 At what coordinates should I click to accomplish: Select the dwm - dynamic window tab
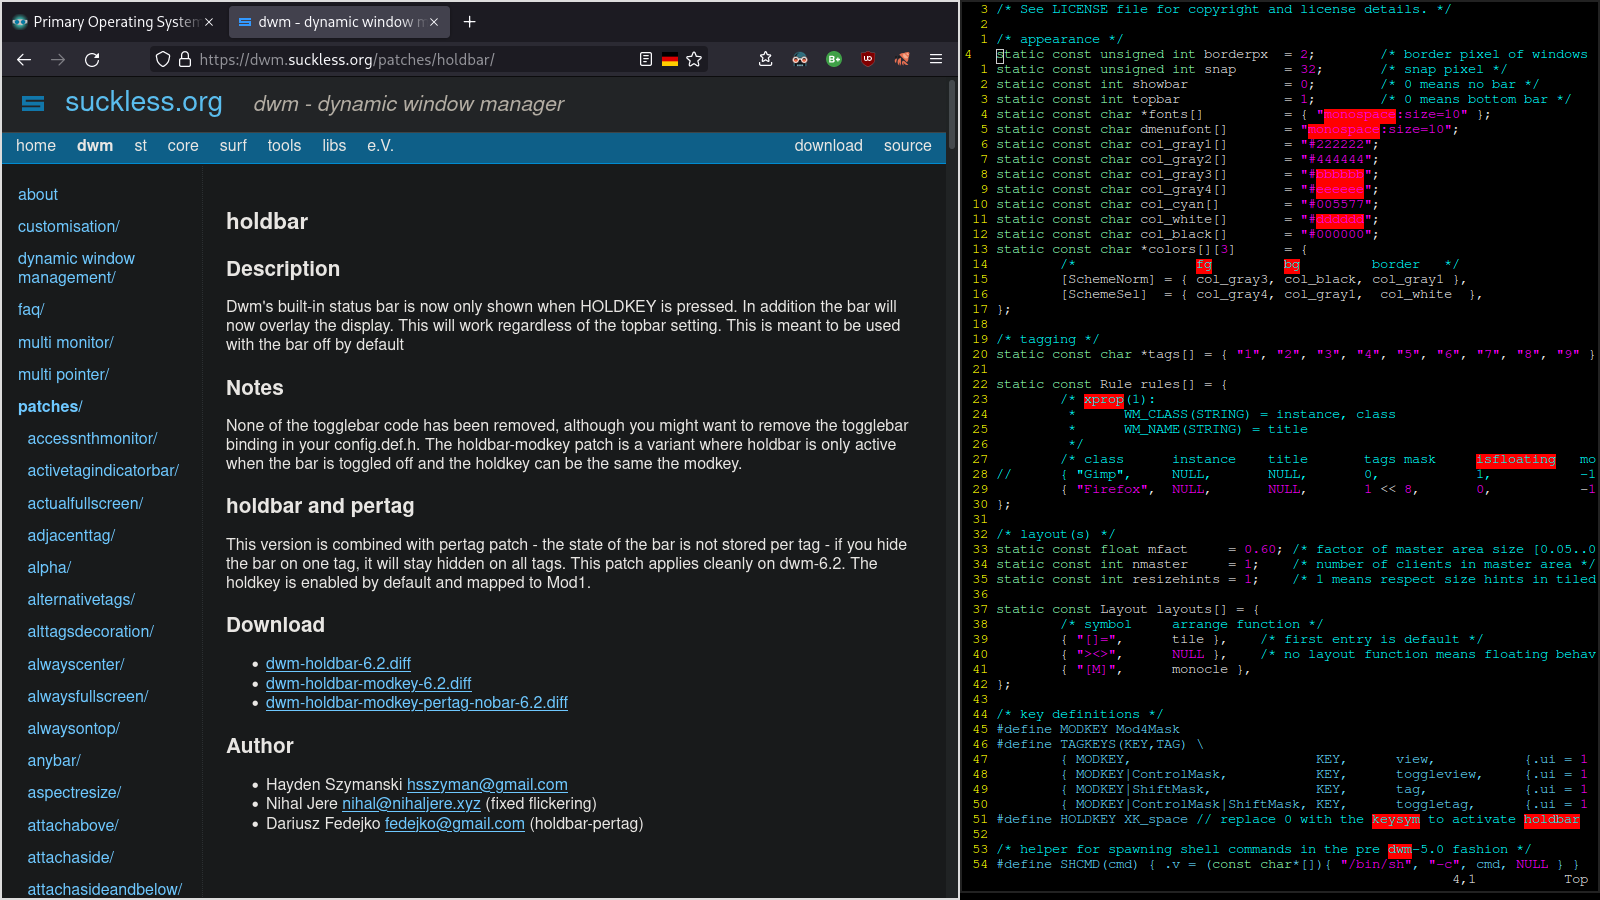(x=339, y=22)
